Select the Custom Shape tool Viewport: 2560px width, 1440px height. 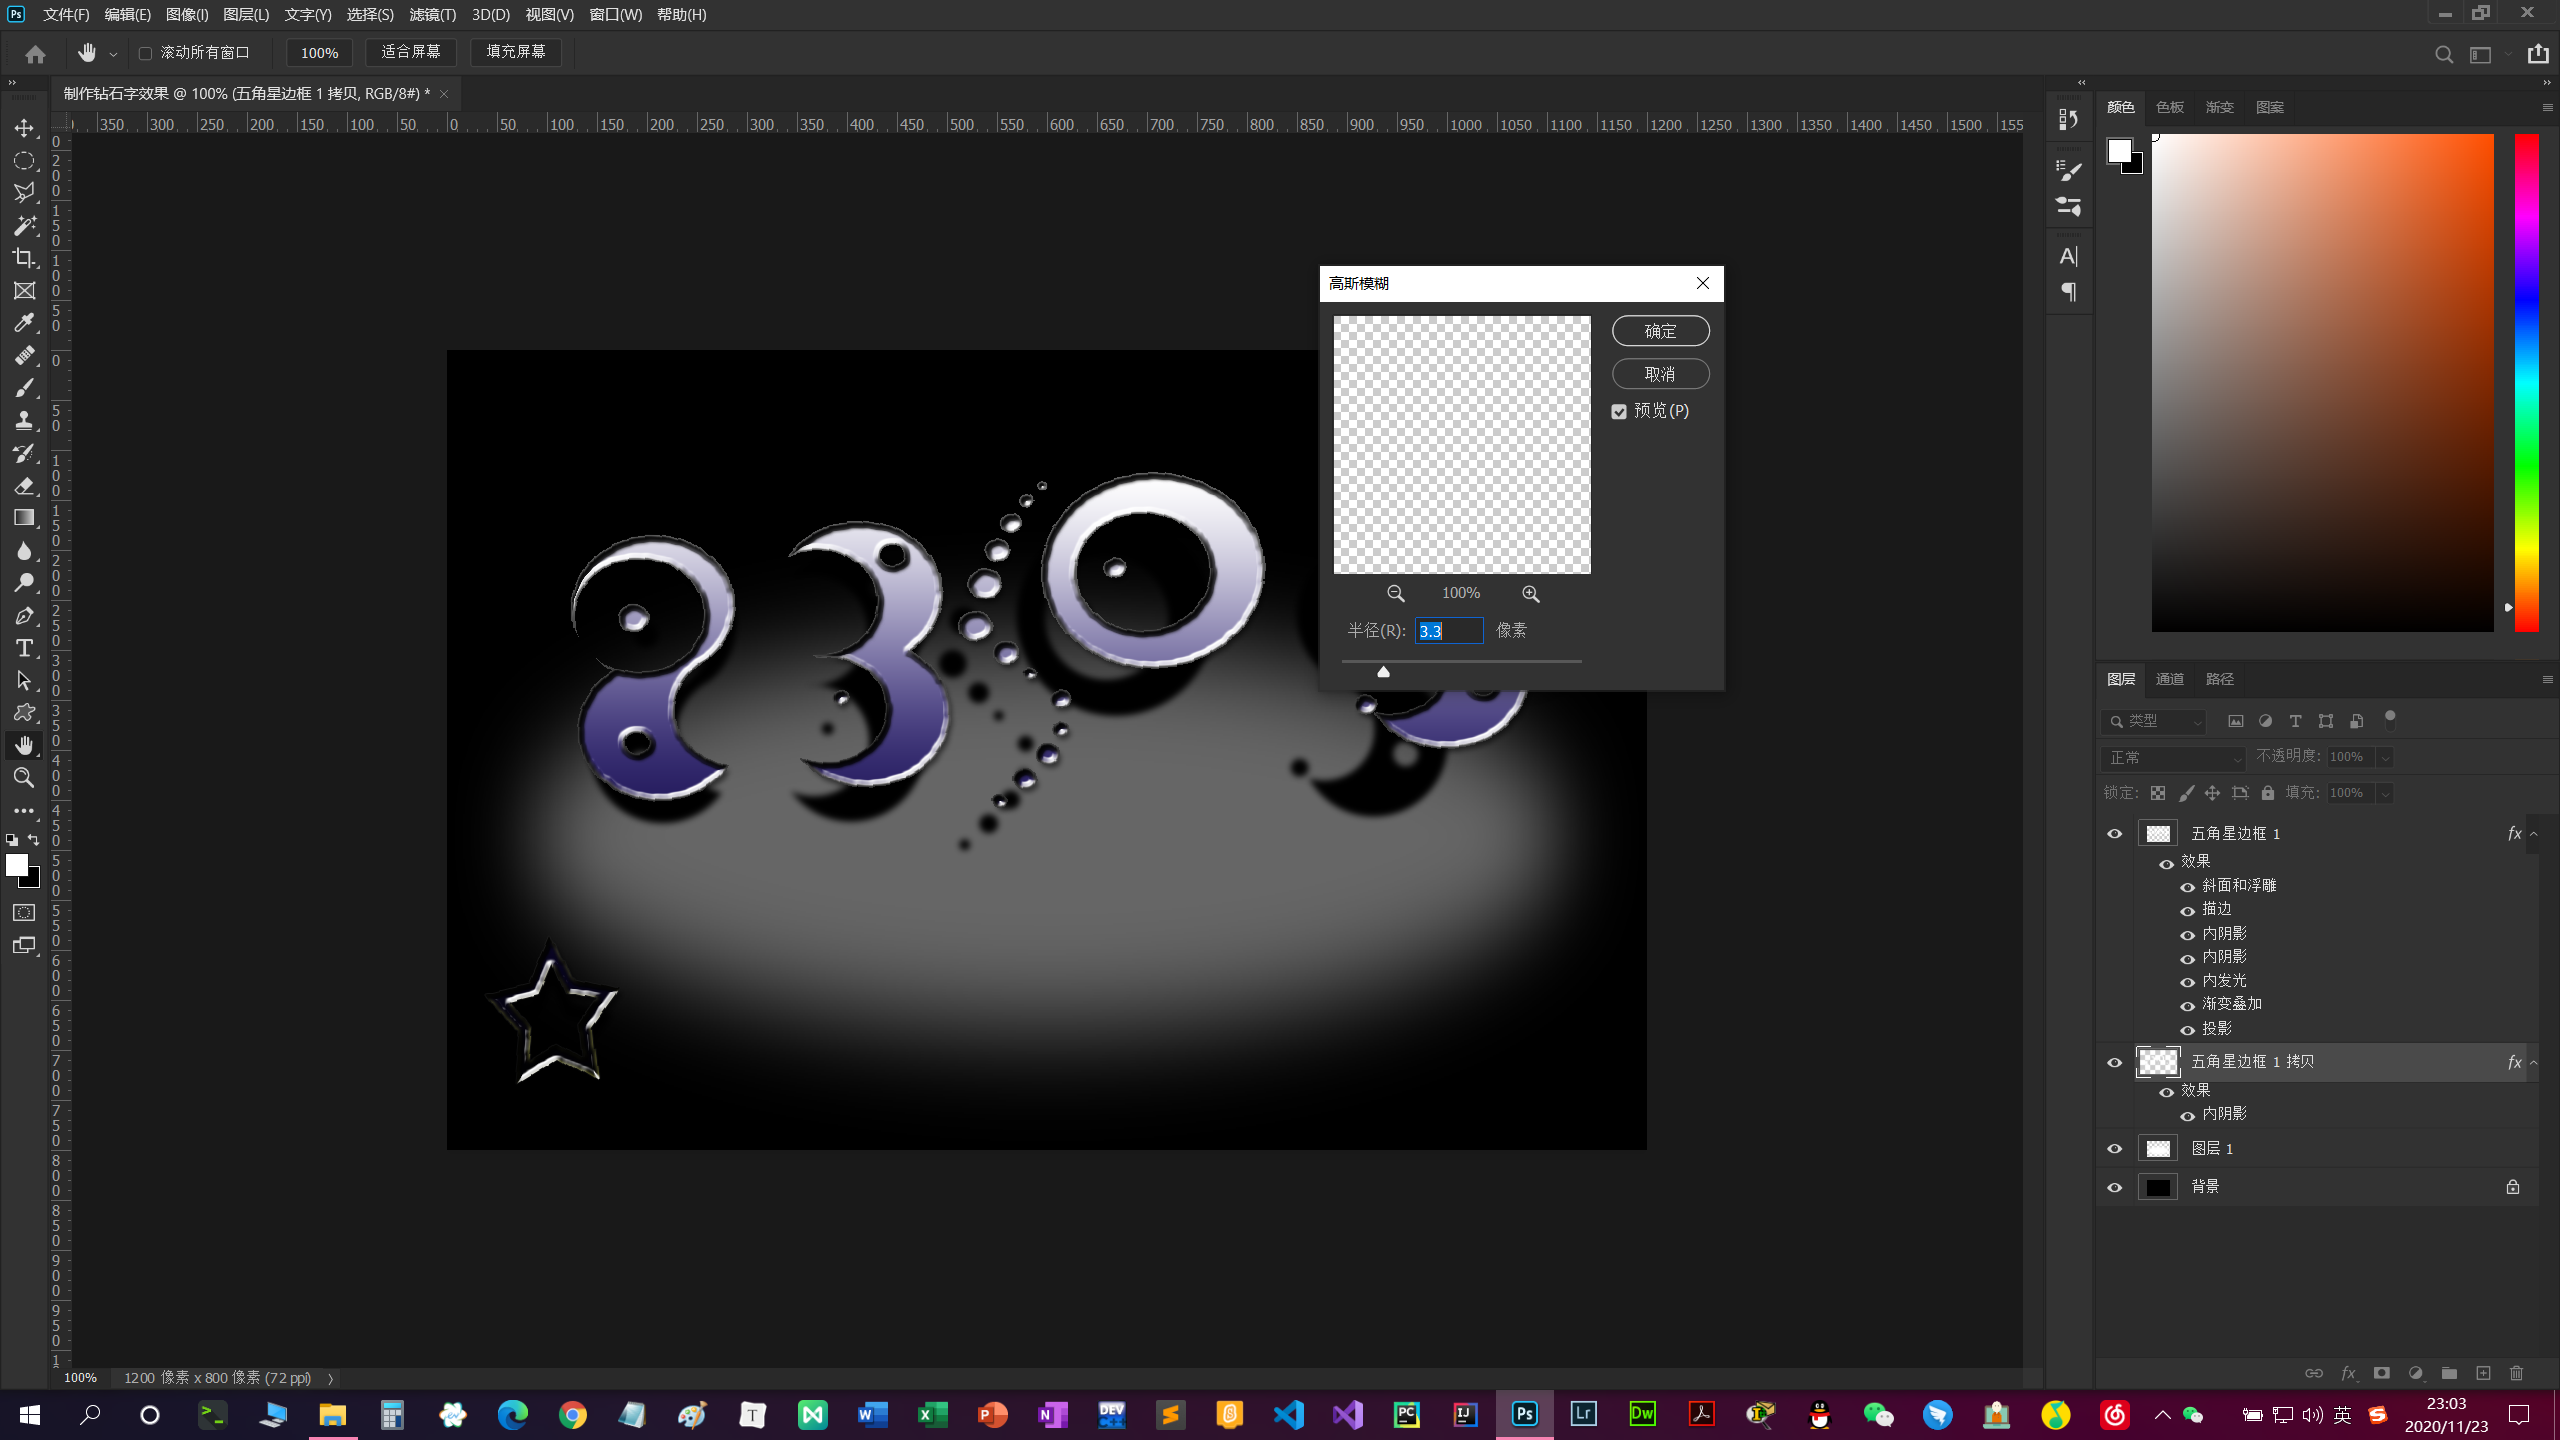pos(24,713)
